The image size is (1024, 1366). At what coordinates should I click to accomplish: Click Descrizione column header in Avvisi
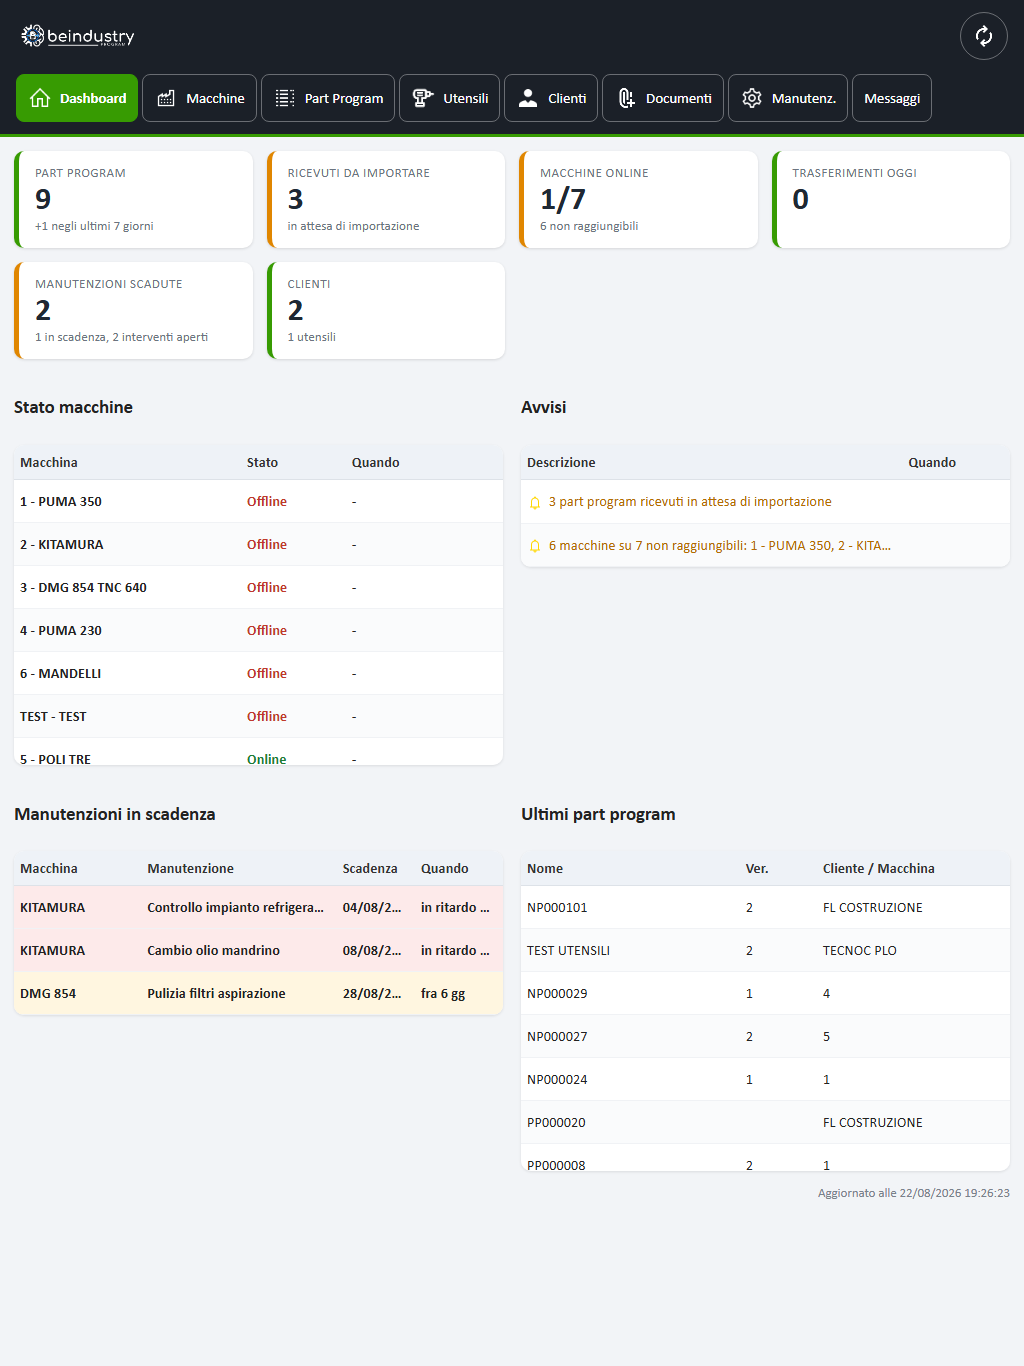[x=561, y=463]
